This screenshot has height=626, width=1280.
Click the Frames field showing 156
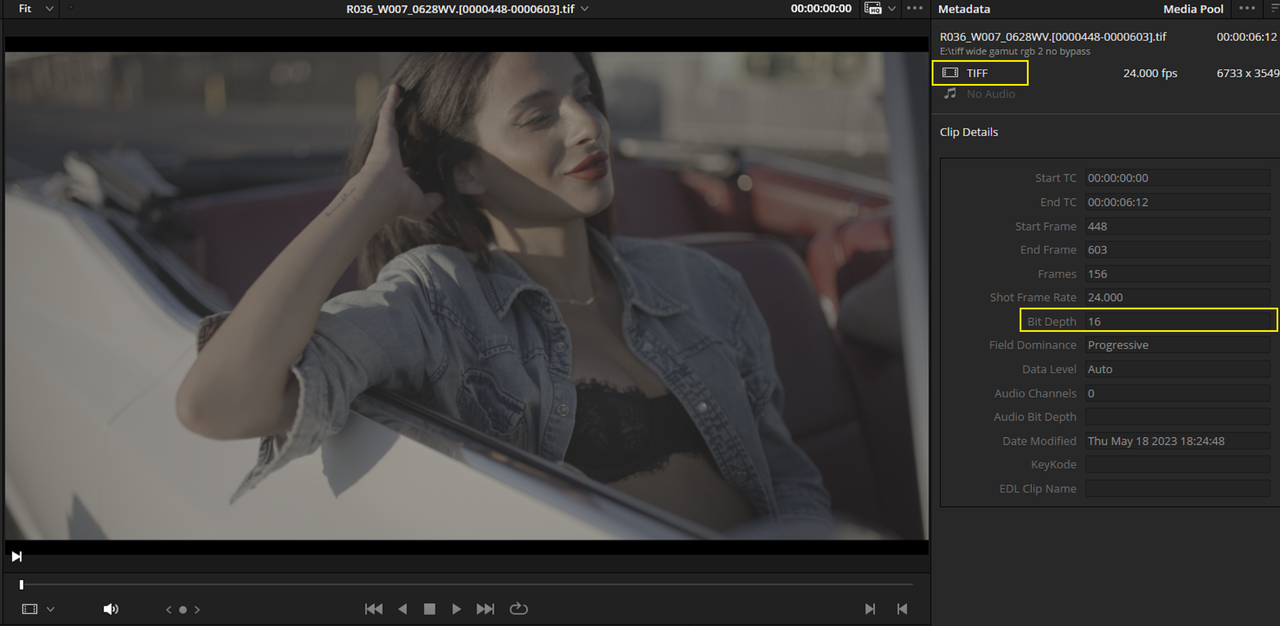1177,274
